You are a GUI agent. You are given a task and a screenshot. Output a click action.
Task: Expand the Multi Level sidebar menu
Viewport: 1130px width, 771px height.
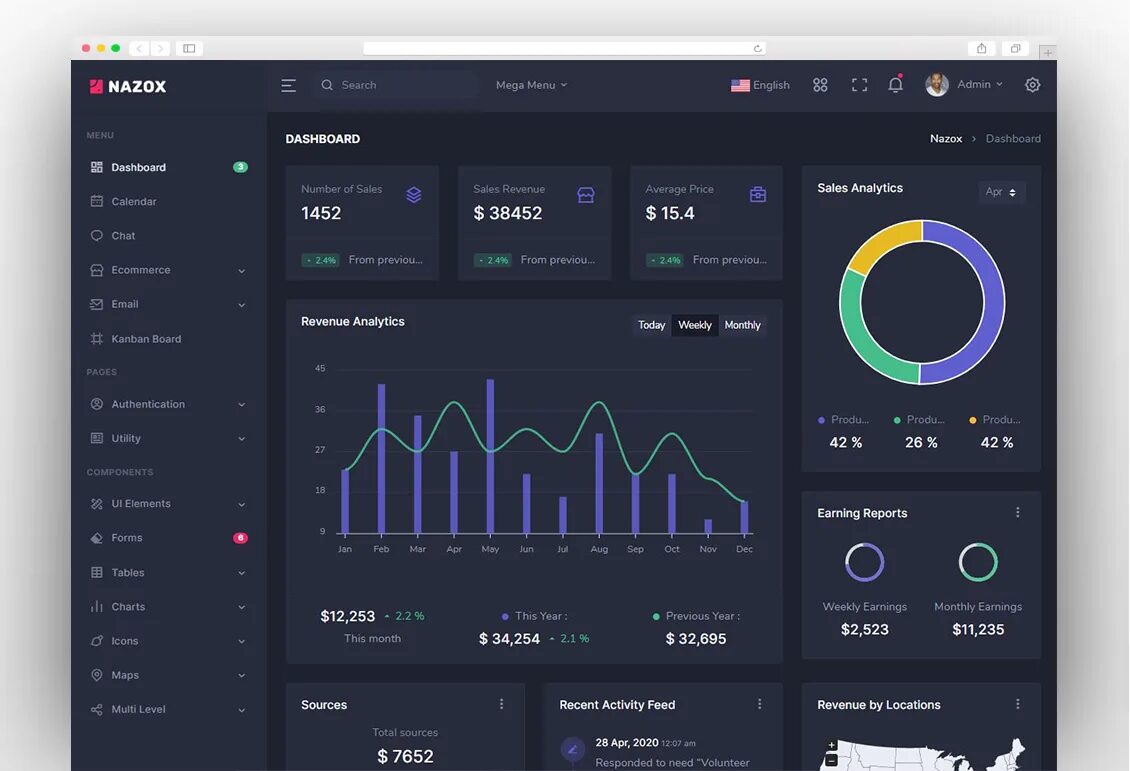pyautogui.click(x=167, y=709)
